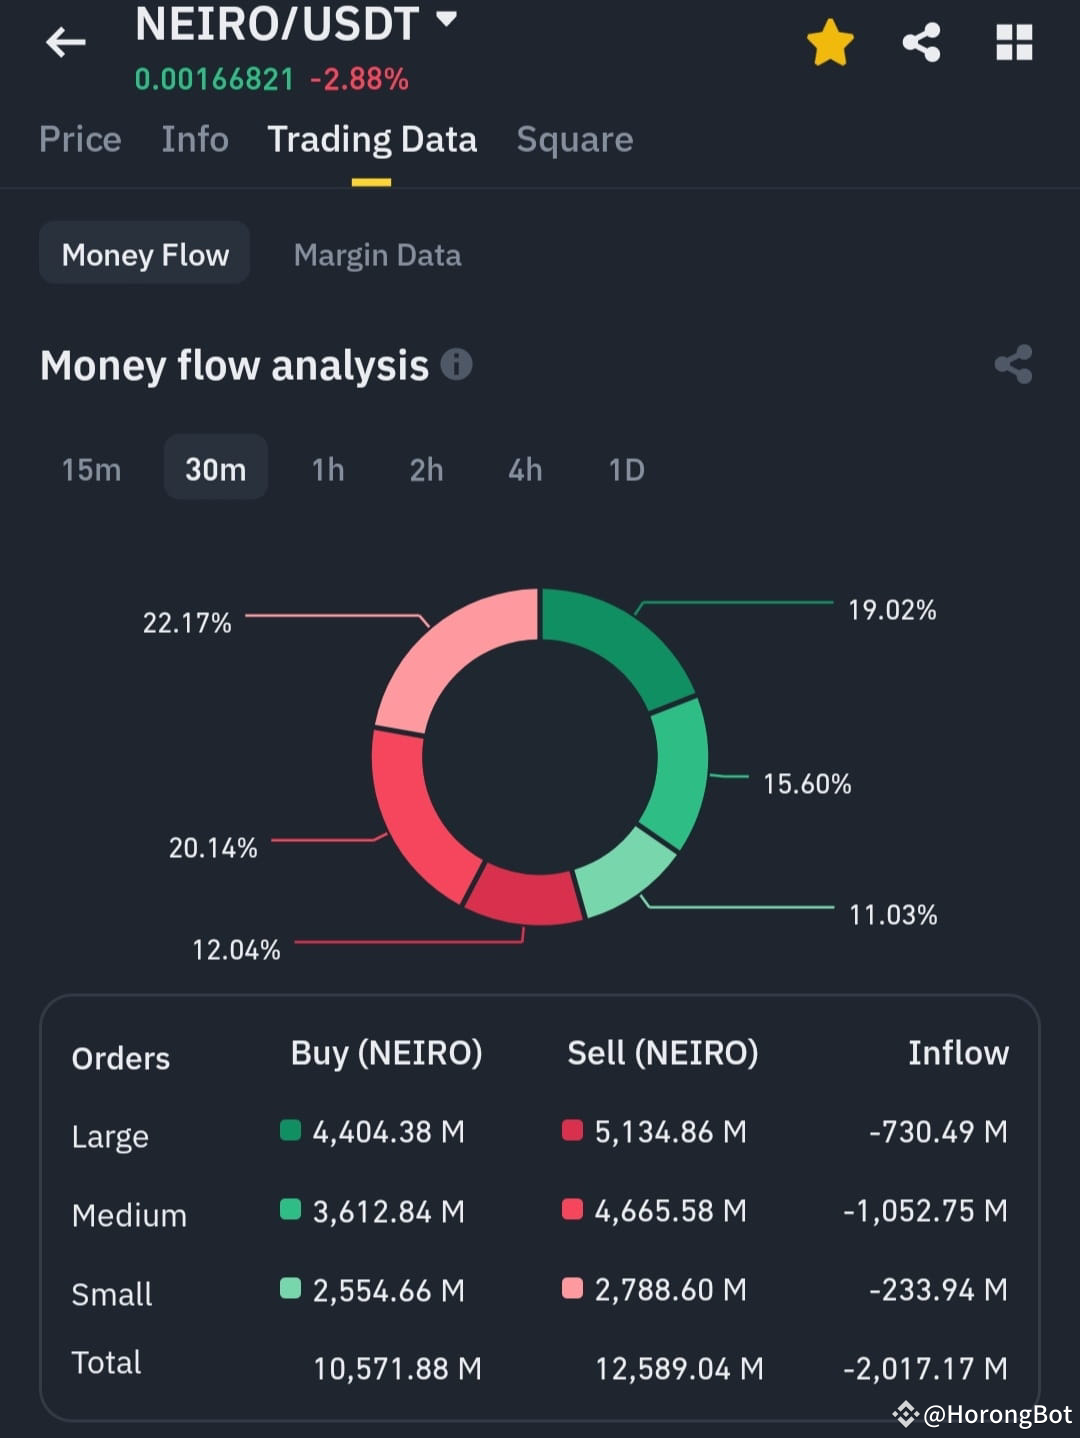Open the grid menu icon
This screenshot has height=1438, width=1080.
(x=1014, y=43)
